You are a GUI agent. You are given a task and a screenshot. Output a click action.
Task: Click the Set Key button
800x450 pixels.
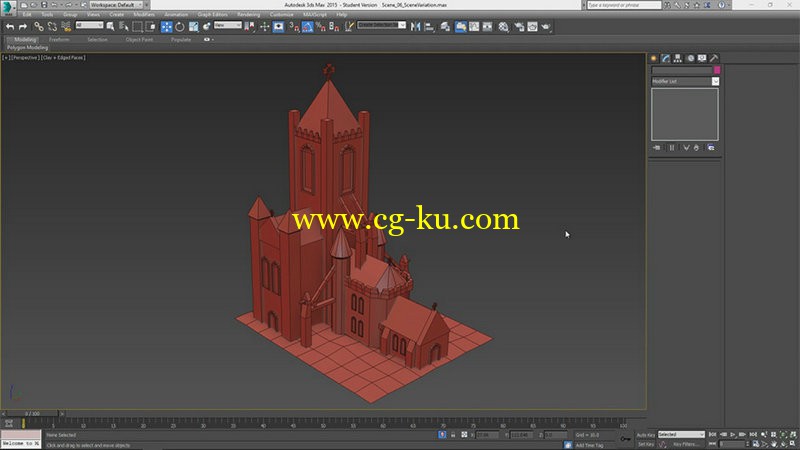point(645,444)
